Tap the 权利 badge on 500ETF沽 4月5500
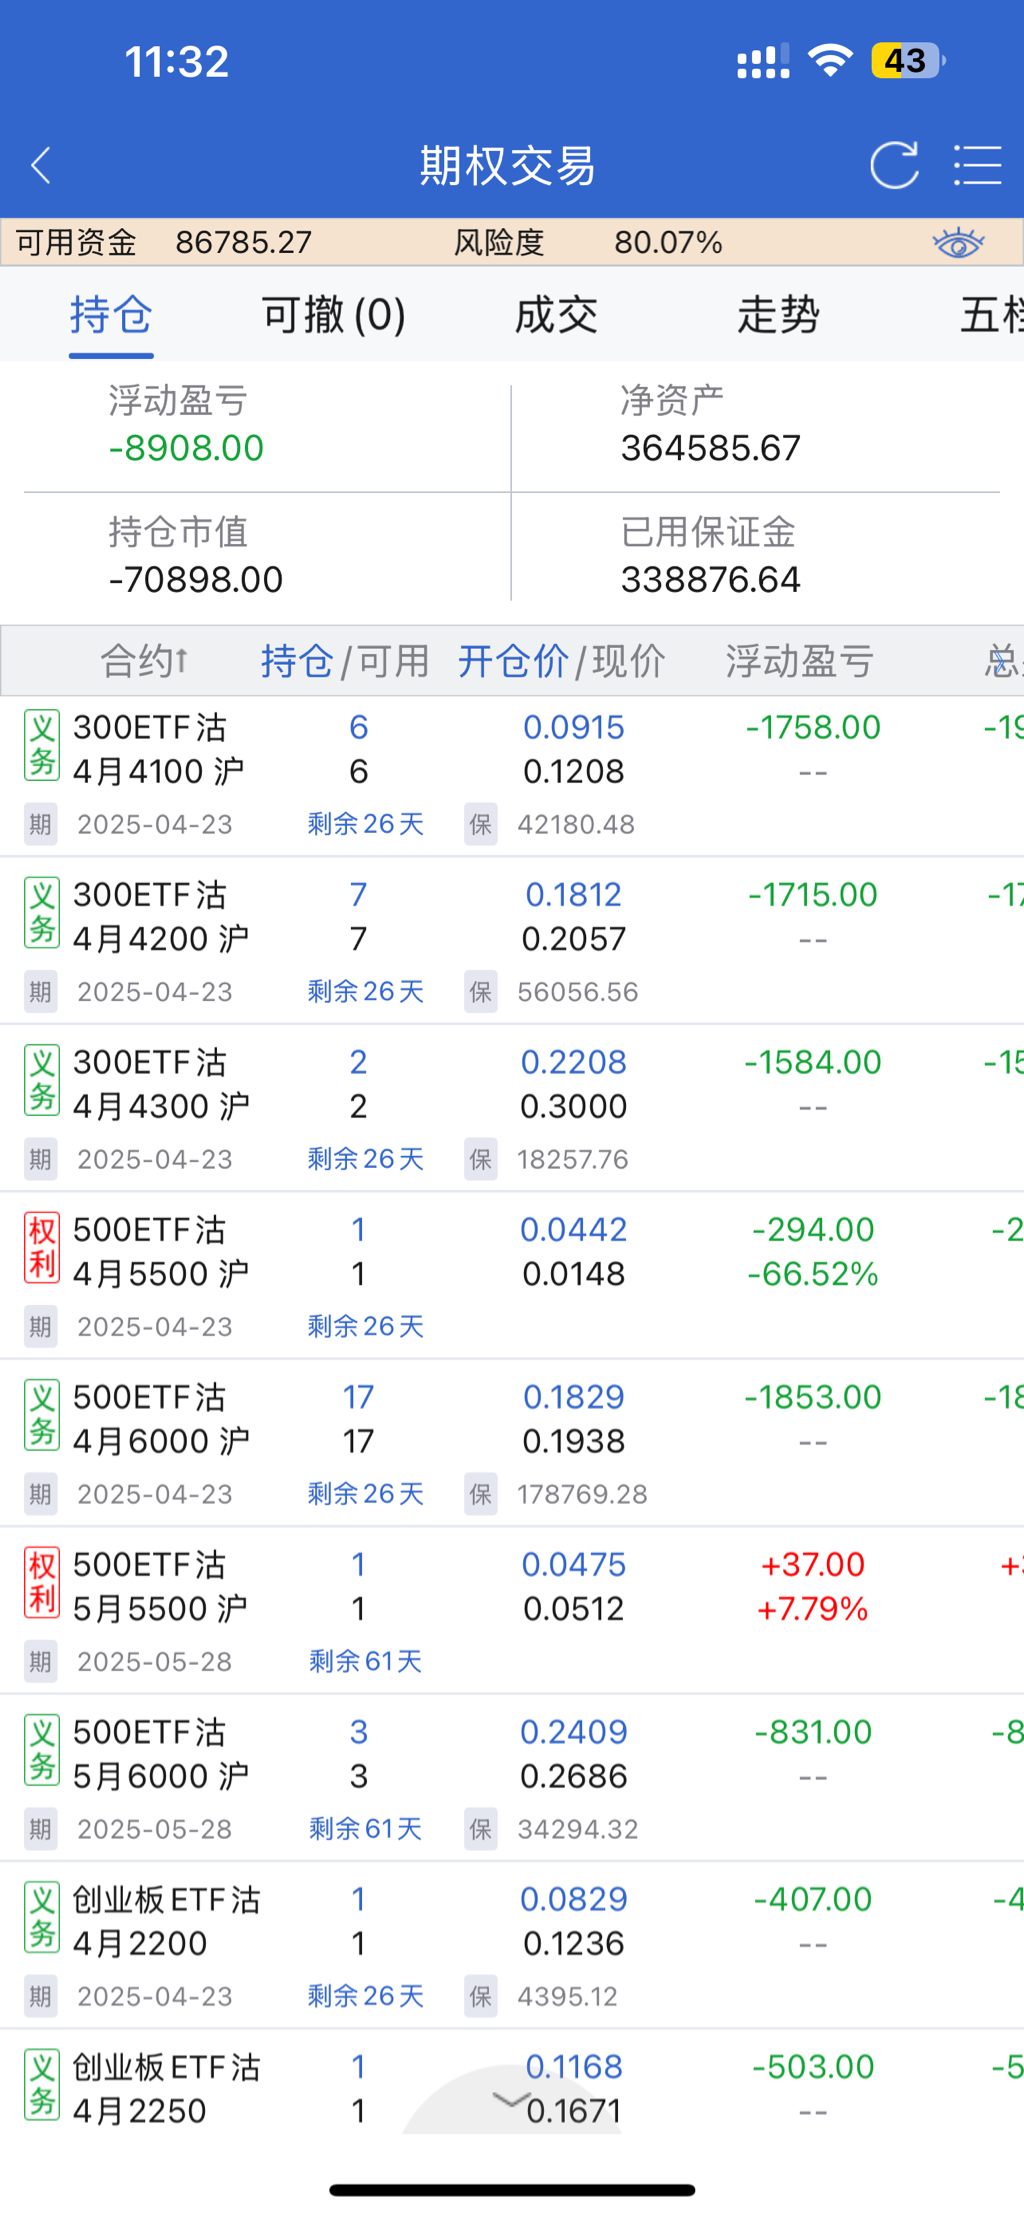Screen dimensions: 1024x2216 [x=42, y=1248]
